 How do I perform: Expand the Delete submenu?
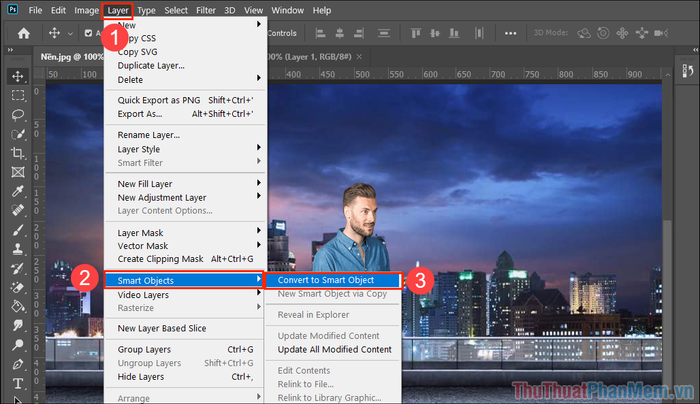click(258, 78)
